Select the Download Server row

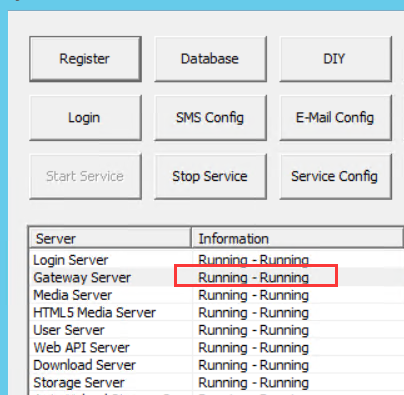point(217,365)
